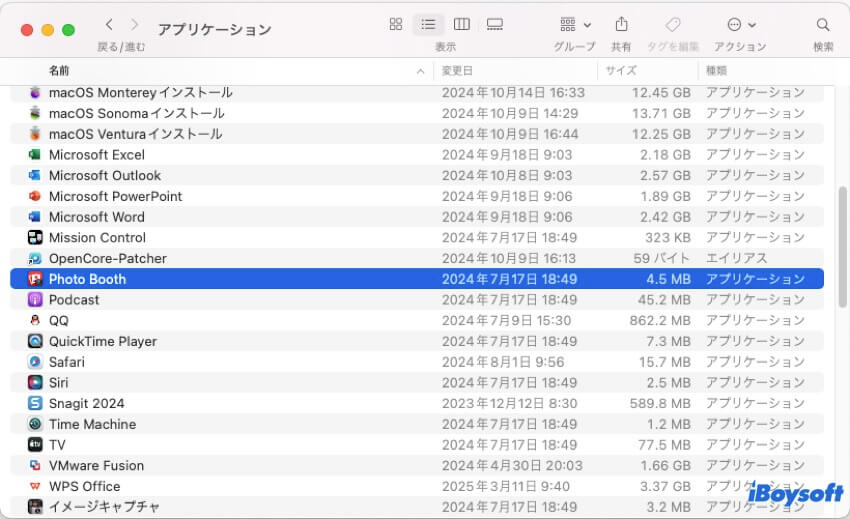
Task: Click the エイリアス kind cell
Action: pos(736,258)
